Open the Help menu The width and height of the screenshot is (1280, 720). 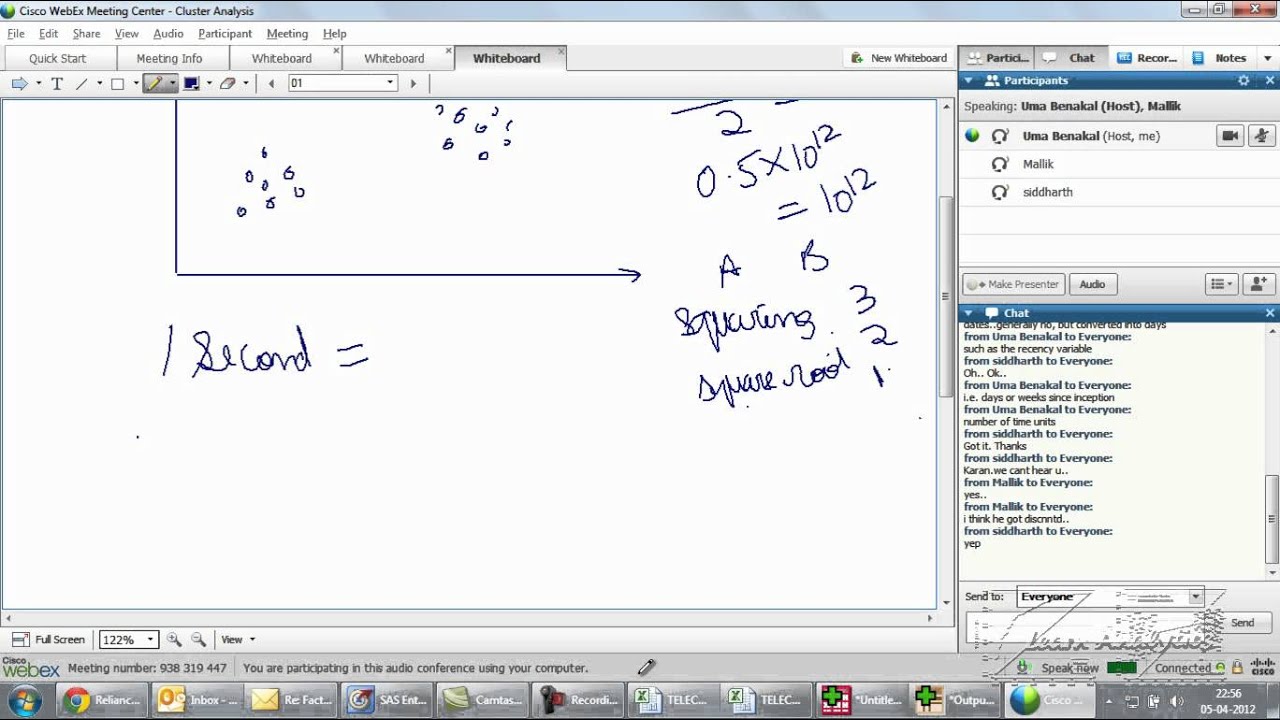pyautogui.click(x=334, y=33)
